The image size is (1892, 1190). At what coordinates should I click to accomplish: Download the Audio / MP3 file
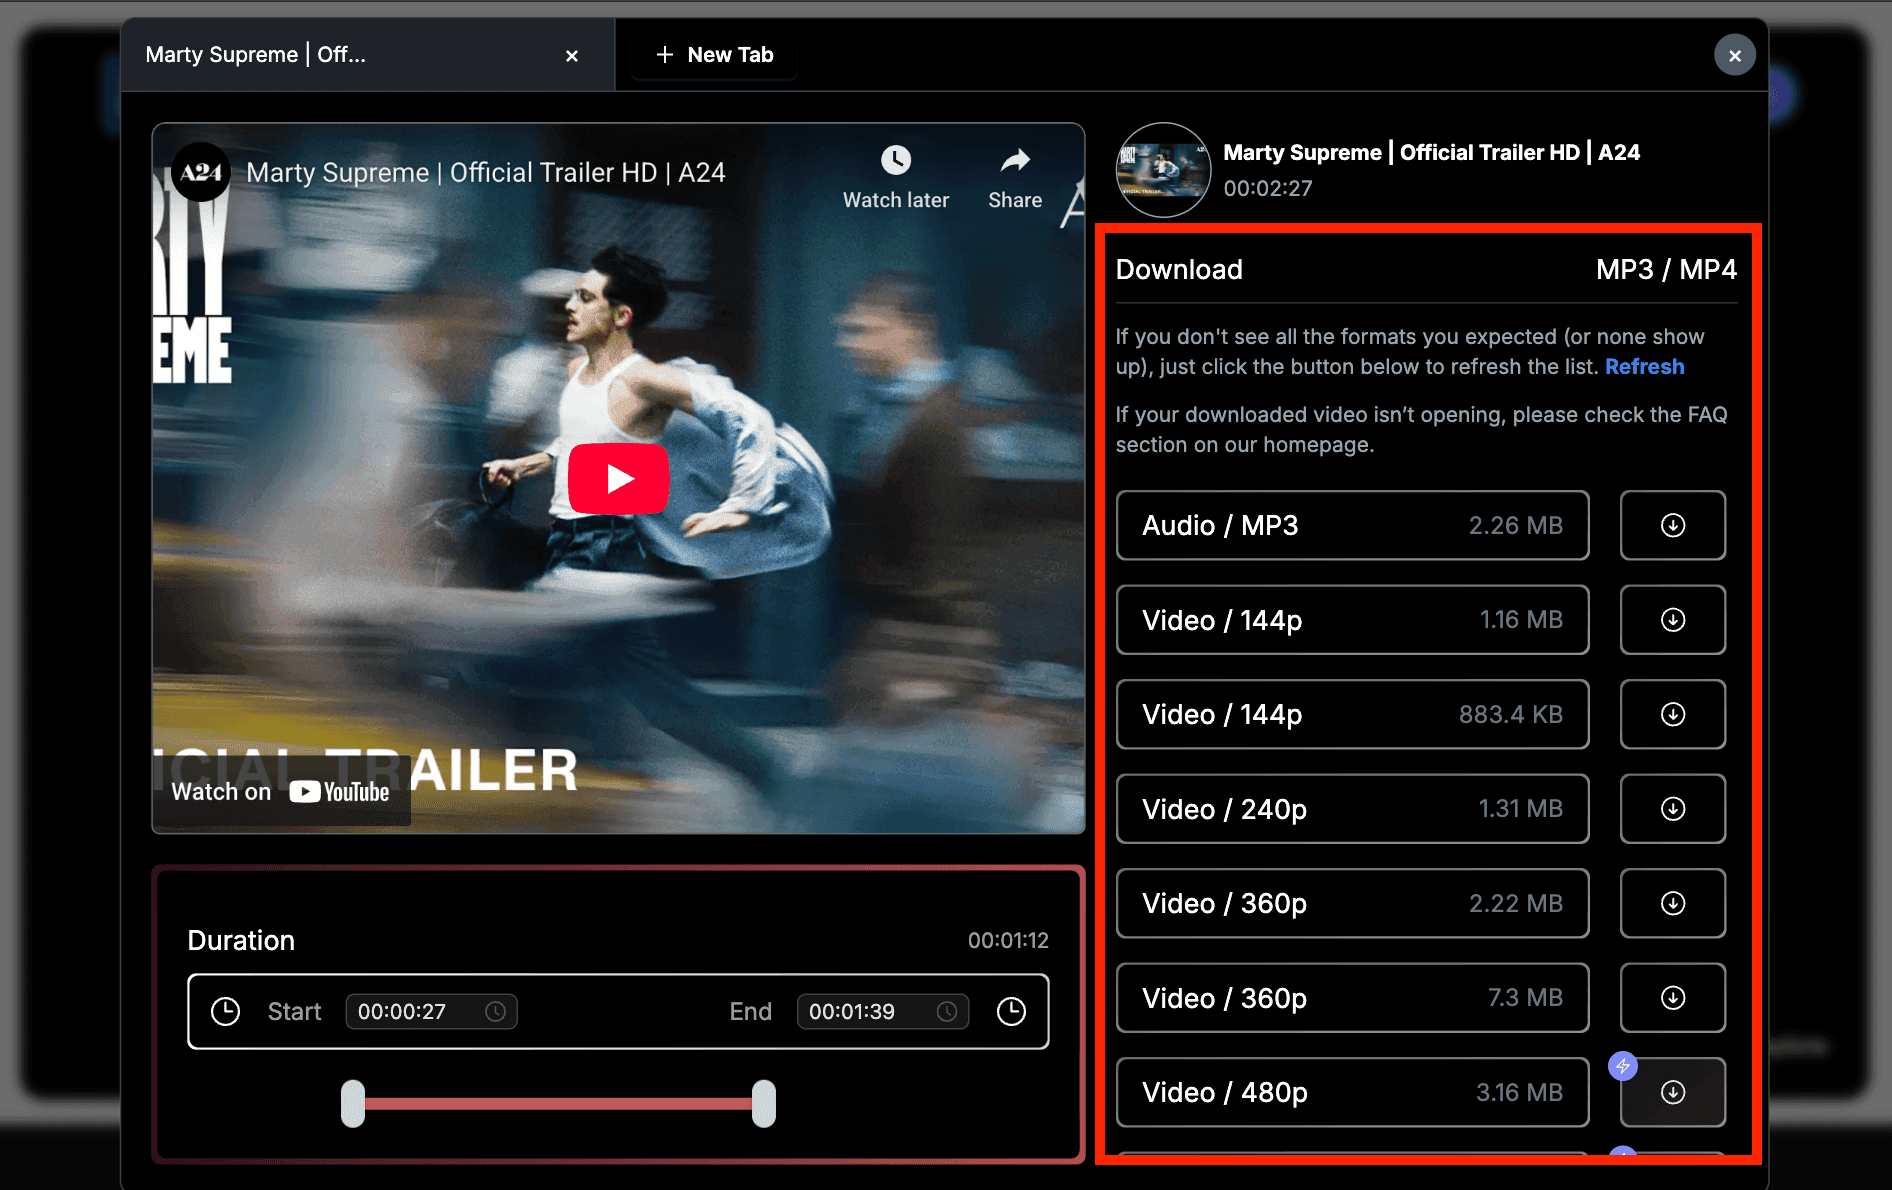tap(1672, 525)
